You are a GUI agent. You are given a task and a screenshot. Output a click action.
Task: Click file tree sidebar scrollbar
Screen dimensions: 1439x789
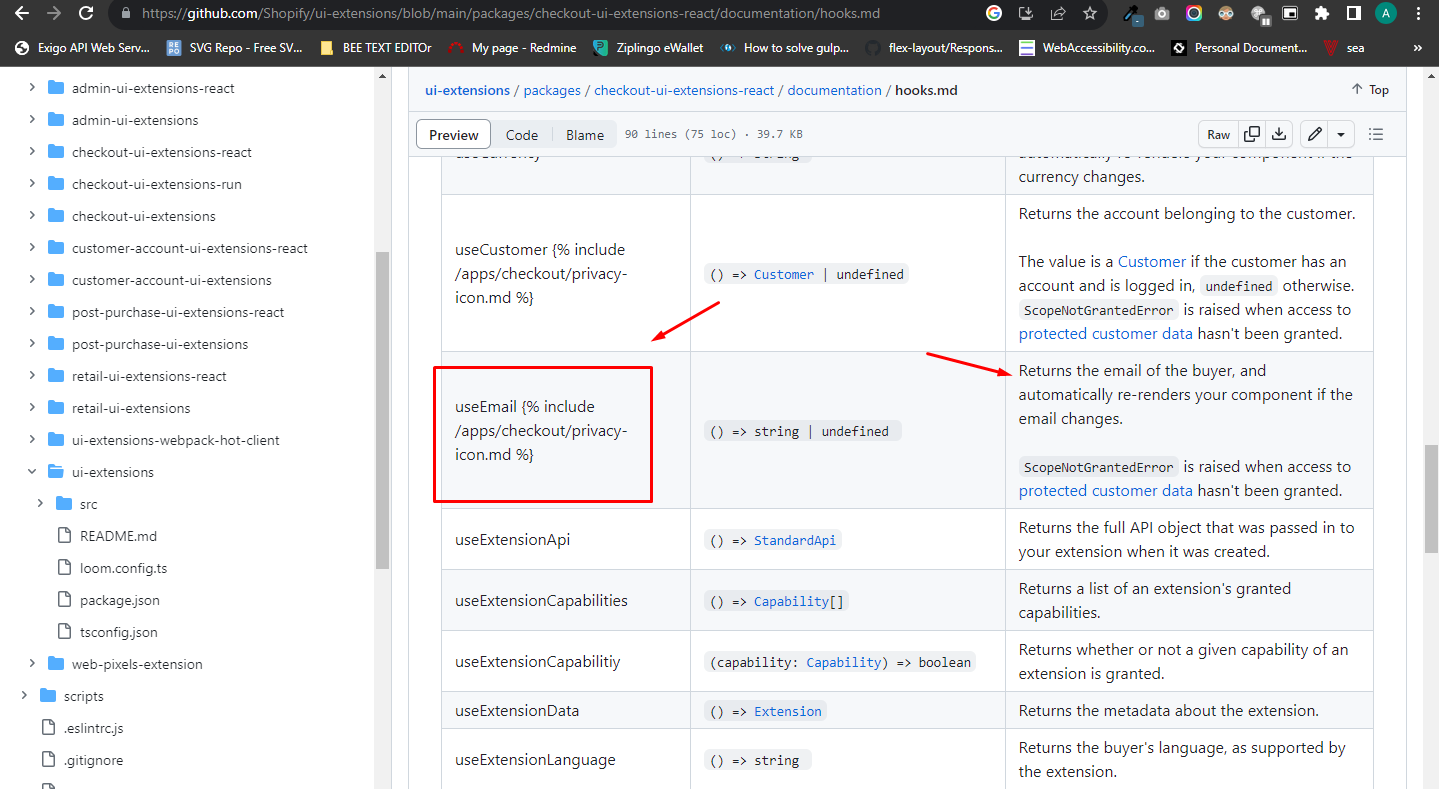pos(382,410)
